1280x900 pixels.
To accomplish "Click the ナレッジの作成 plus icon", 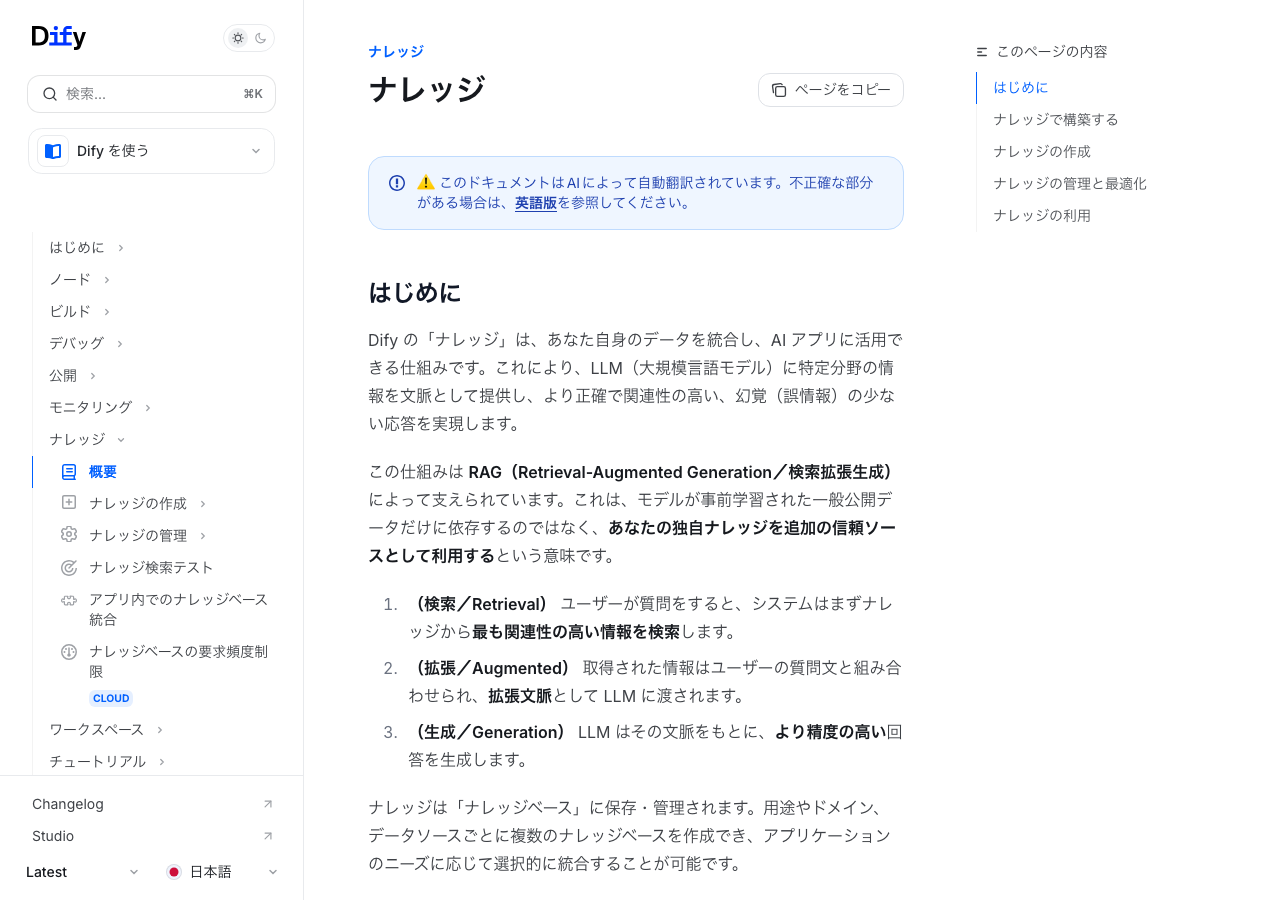I will 69,503.
